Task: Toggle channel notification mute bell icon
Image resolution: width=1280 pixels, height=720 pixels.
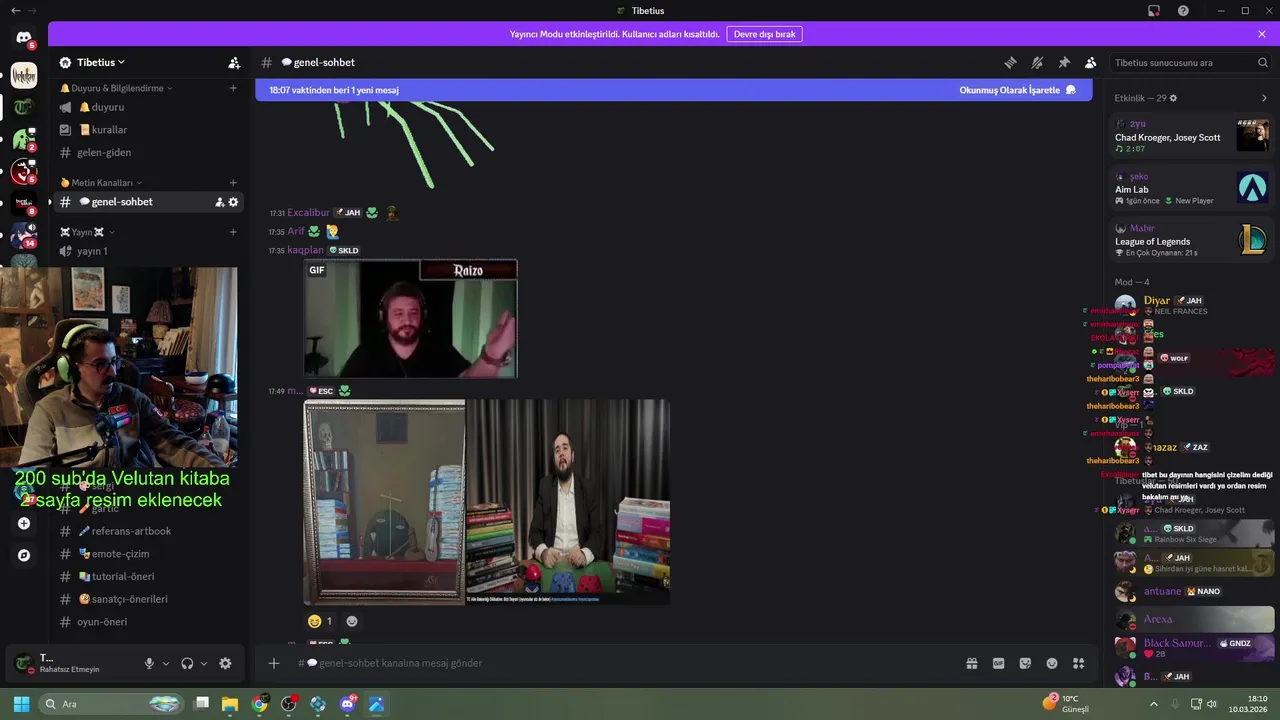Action: click(x=1037, y=62)
